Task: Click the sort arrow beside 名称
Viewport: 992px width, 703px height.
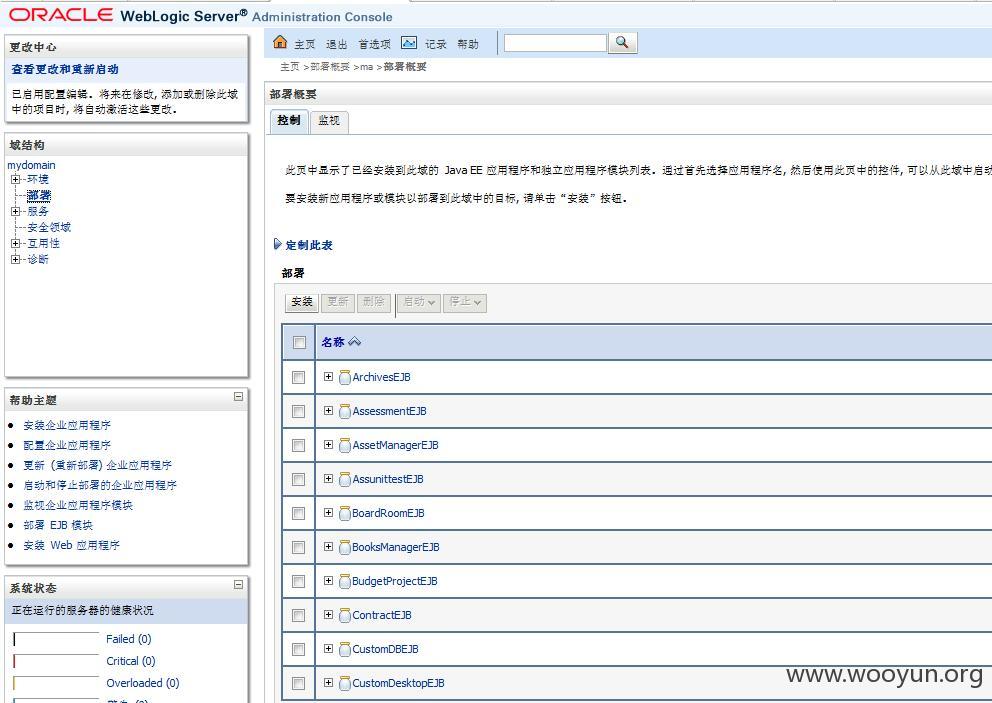Action: [354, 342]
